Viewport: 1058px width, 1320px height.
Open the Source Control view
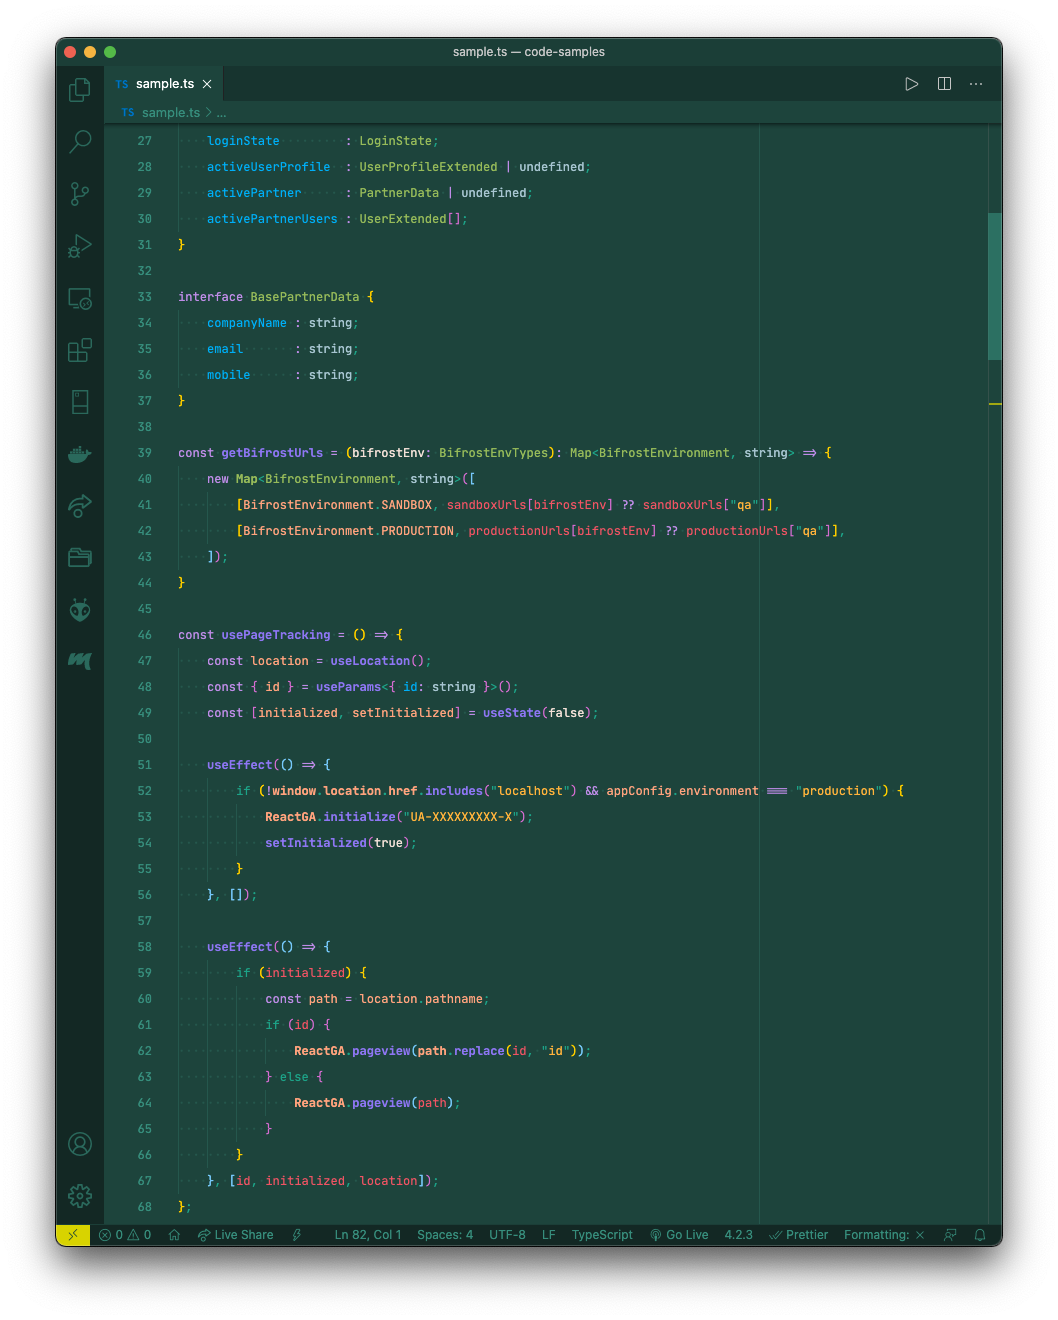80,194
